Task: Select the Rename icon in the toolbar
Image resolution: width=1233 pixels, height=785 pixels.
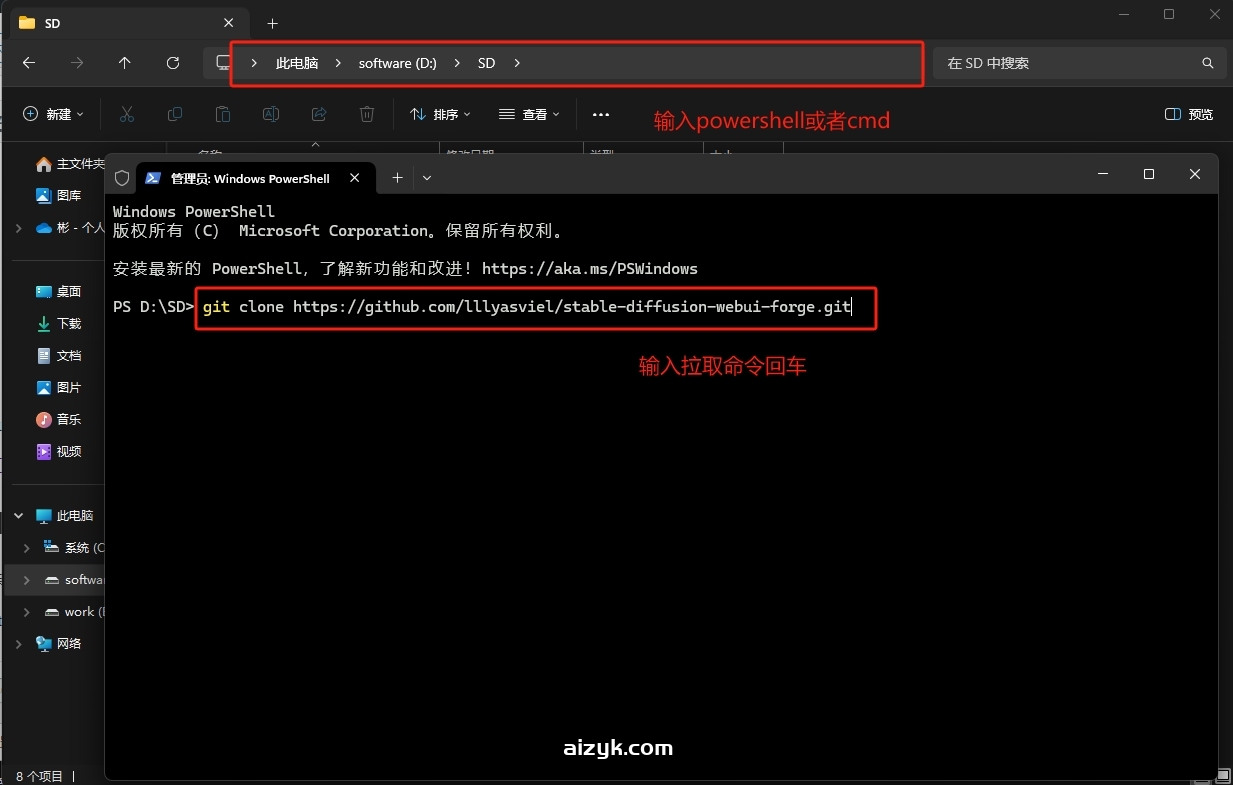Action: coord(270,114)
